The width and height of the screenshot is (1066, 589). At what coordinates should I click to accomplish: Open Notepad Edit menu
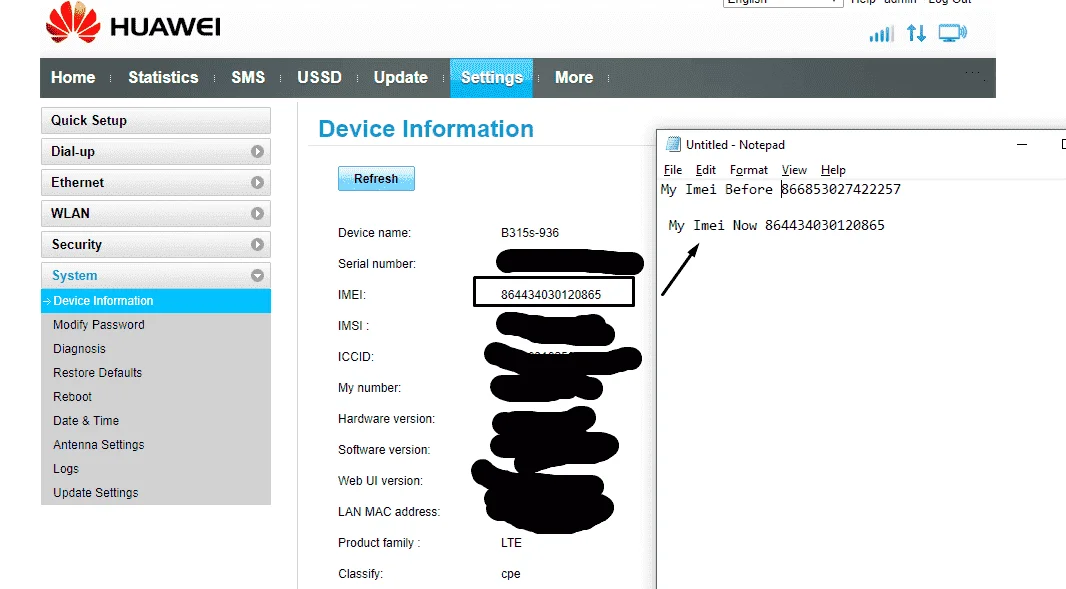[x=705, y=170]
